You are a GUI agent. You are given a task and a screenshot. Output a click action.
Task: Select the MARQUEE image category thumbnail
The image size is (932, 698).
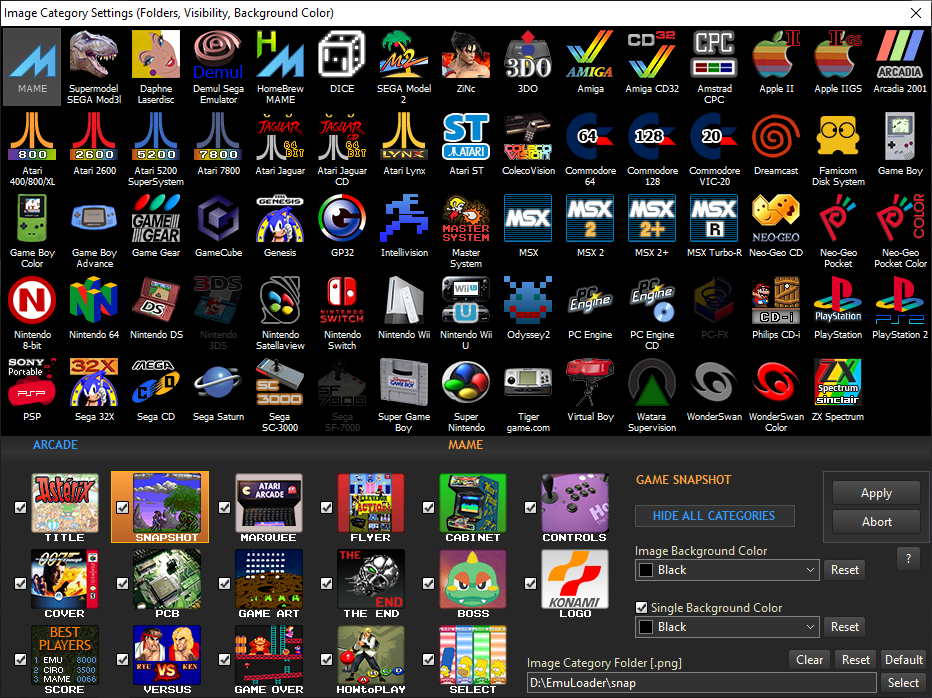click(268, 502)
